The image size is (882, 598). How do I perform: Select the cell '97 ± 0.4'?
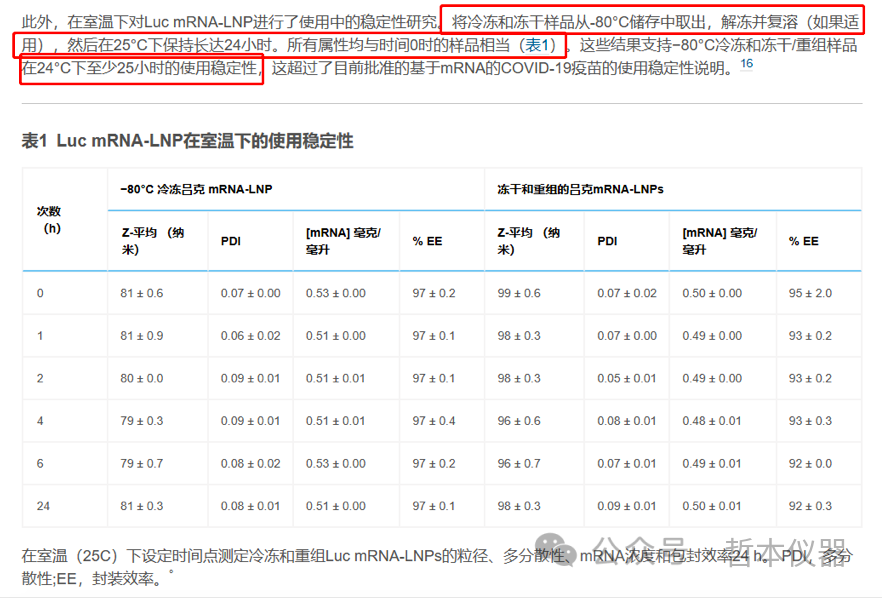click(434, 421)
